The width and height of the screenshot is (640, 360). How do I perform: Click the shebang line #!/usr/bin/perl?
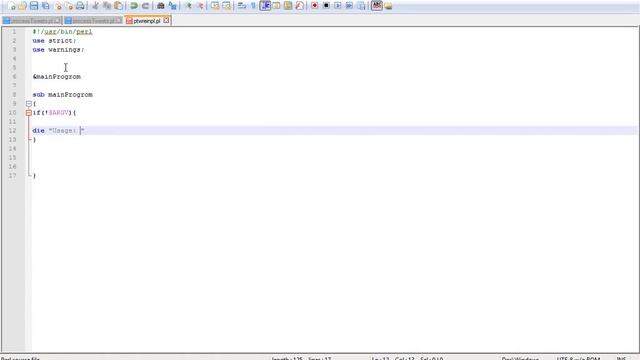coord(62,31)
